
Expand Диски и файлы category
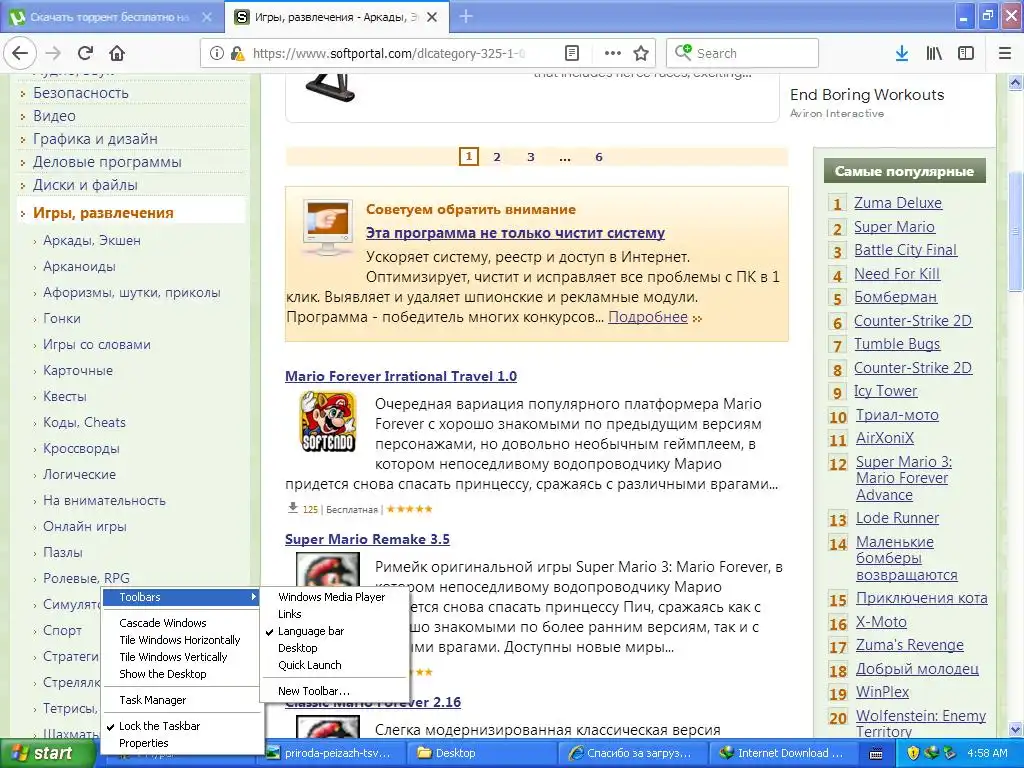tap(85, 185)
